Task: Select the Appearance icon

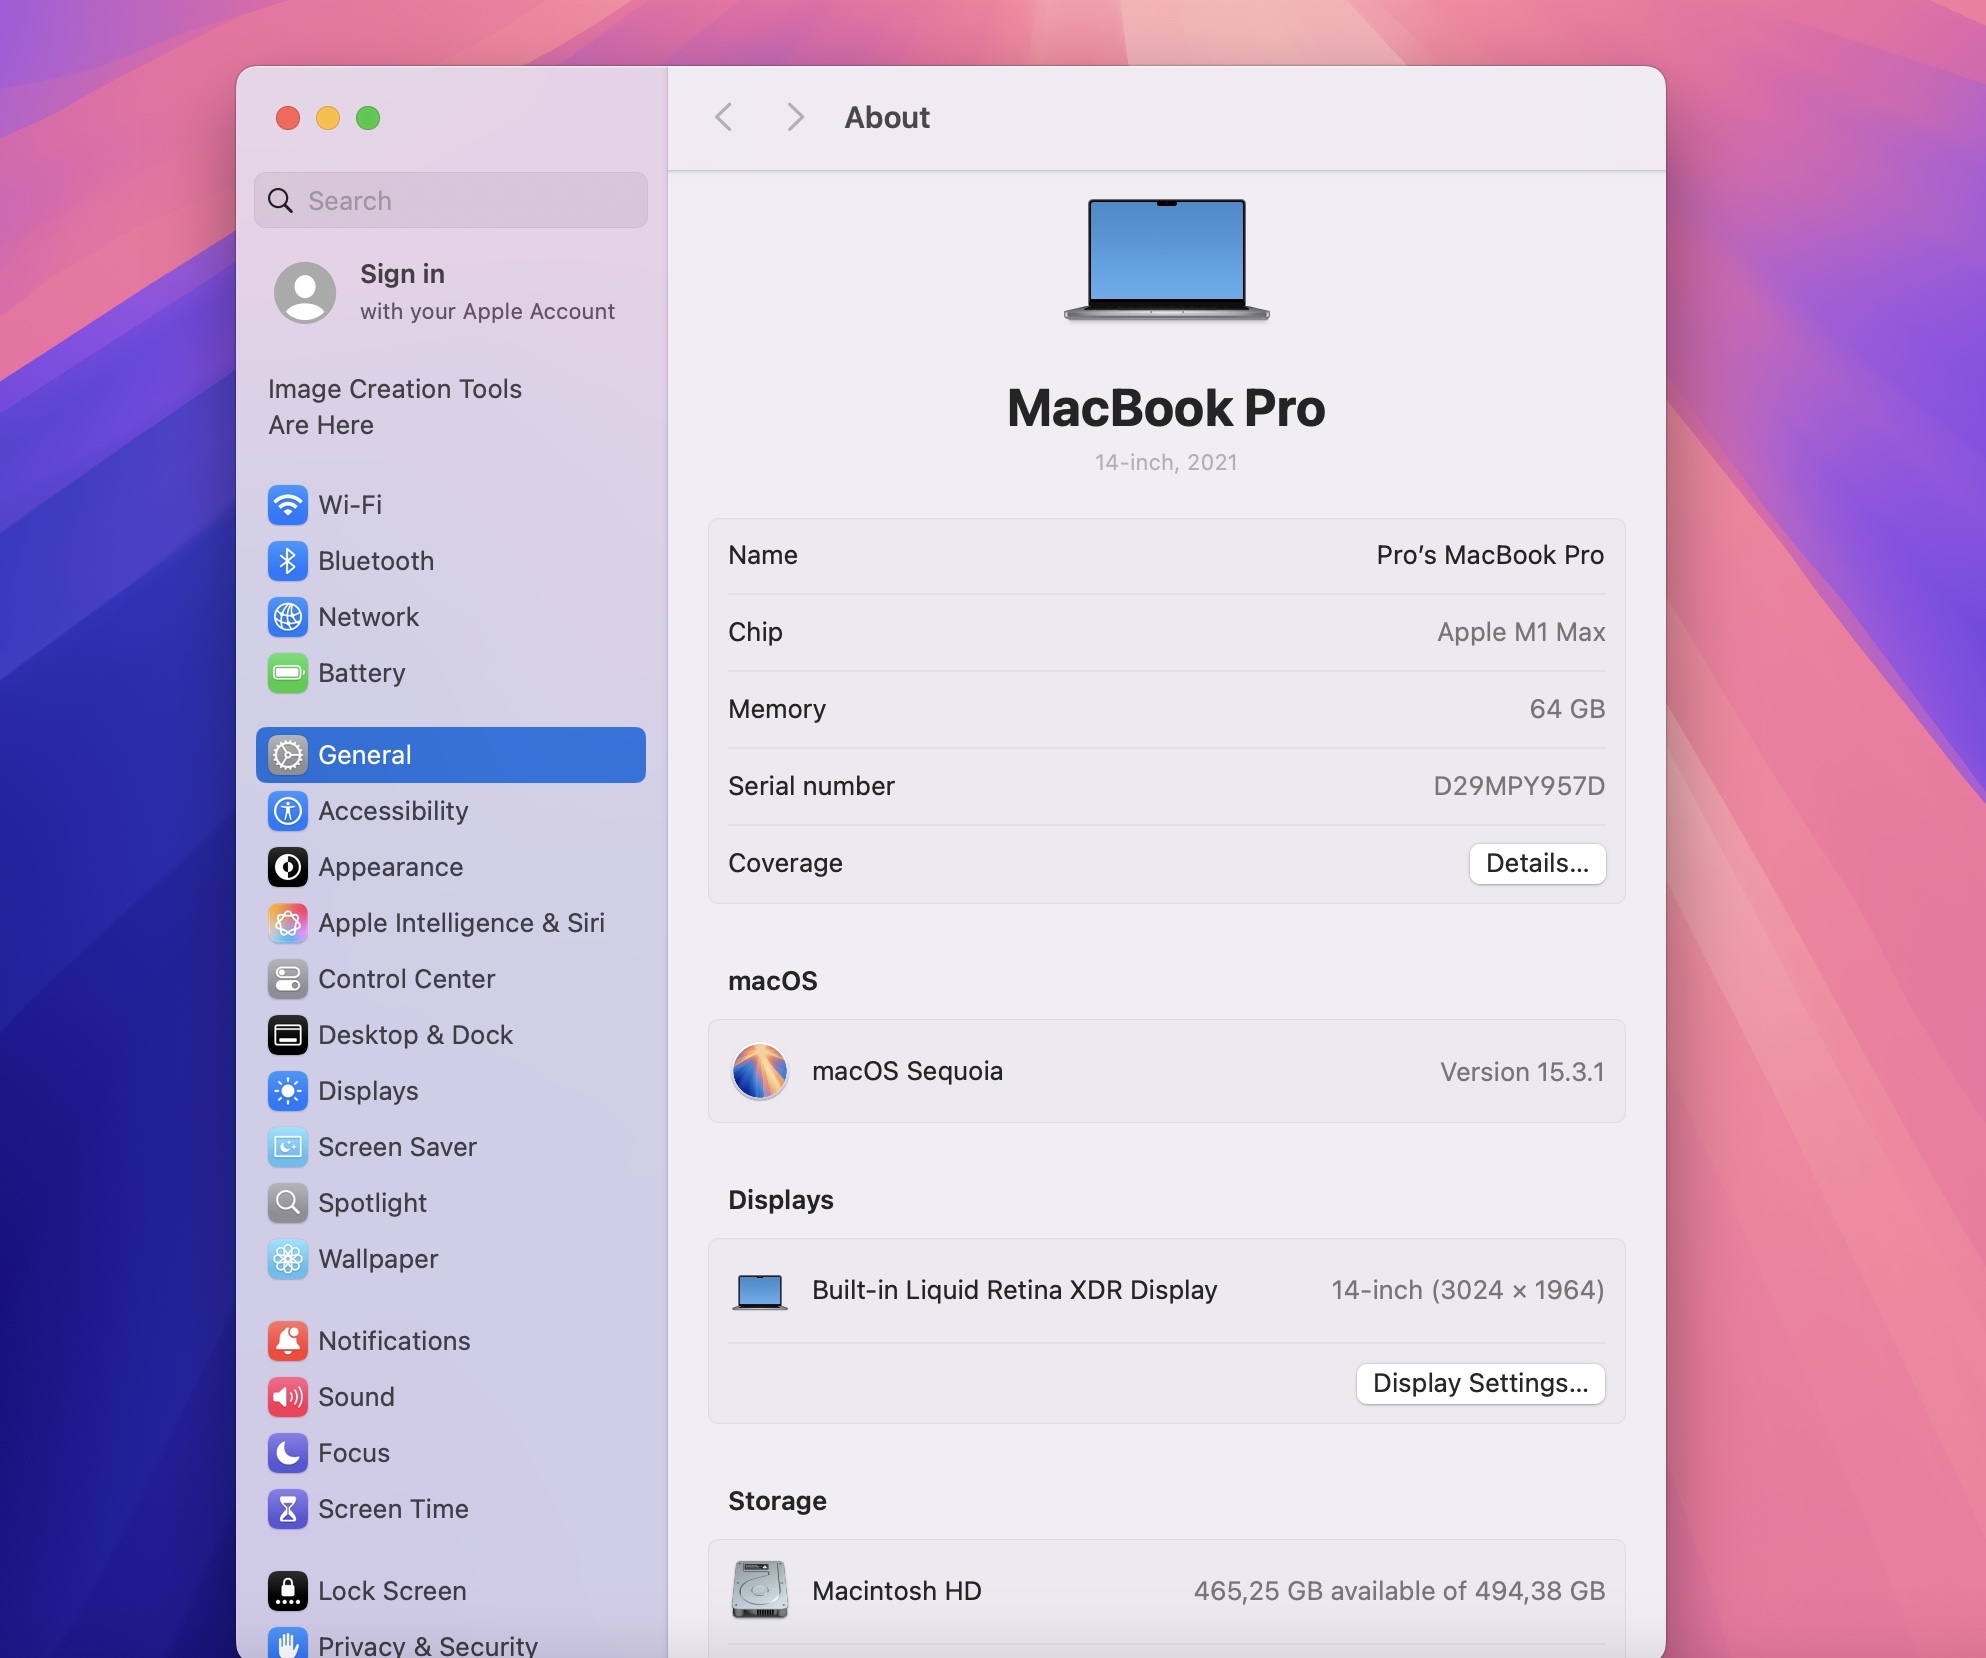Action: point(288,867)
